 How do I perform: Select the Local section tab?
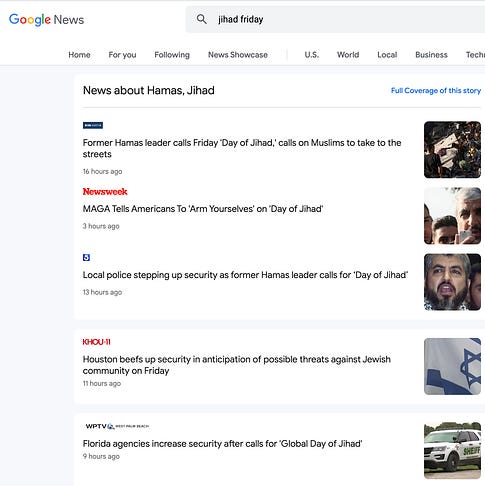pos(387,55)
